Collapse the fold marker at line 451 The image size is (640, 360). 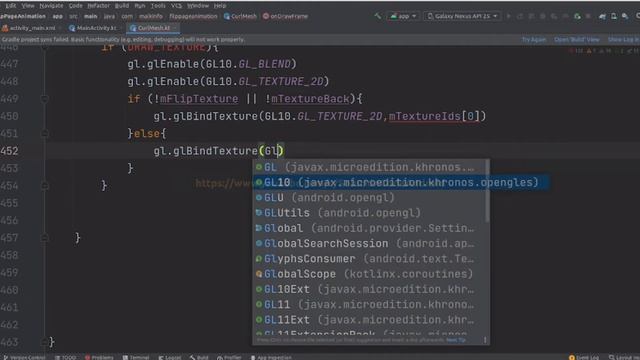[x=44, y=133]
